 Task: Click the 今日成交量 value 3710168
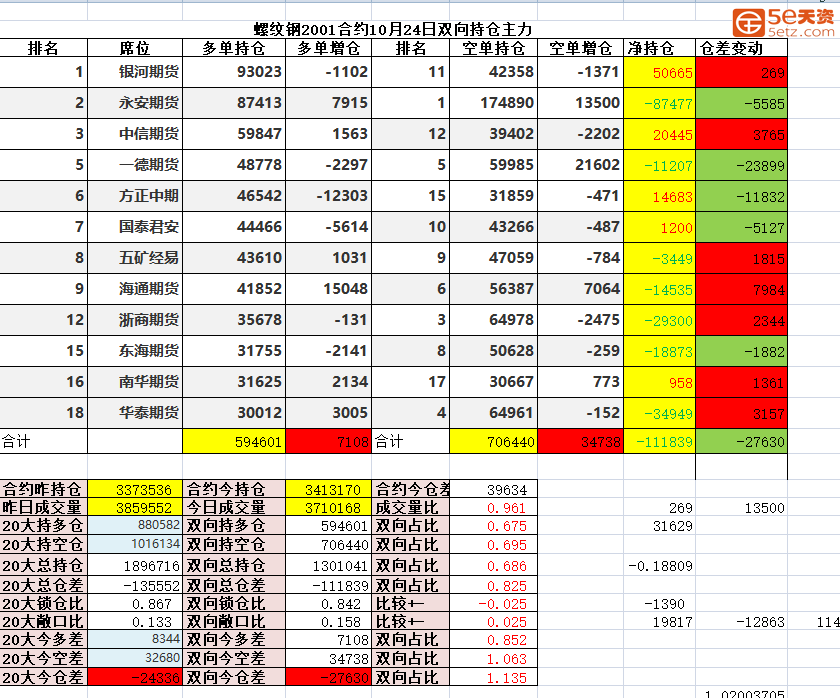pos(328,507)
